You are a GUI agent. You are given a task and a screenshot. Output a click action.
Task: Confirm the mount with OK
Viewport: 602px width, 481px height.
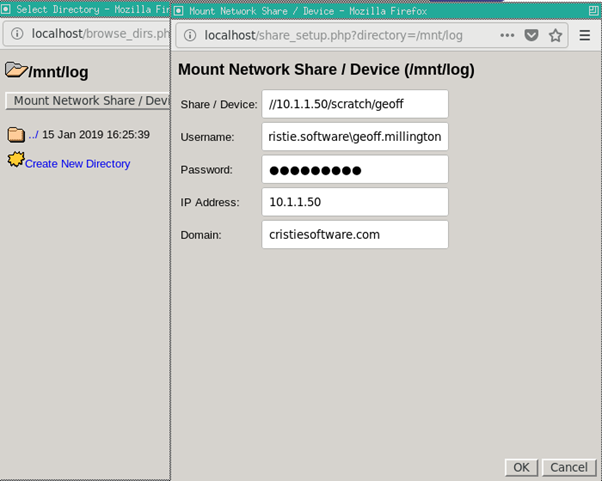(x=521, y=467)
